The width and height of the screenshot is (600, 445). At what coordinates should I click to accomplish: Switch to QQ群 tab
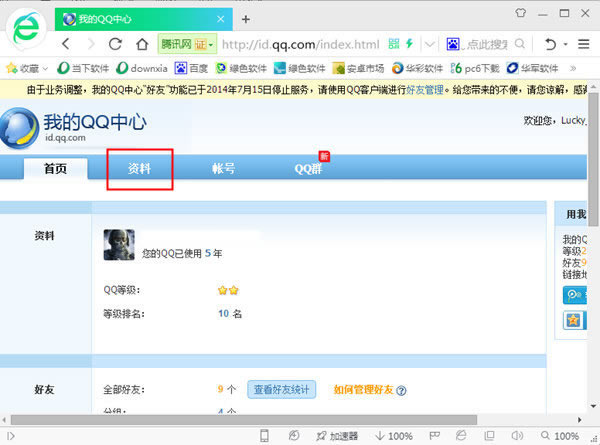point(308,168)
